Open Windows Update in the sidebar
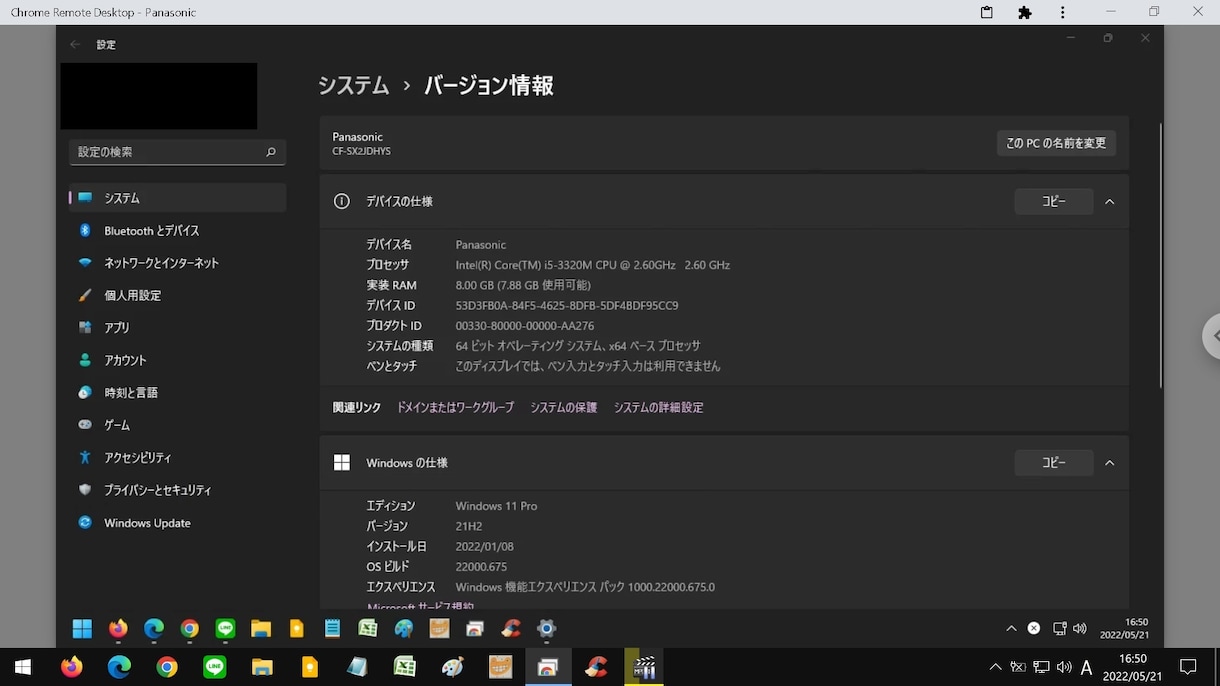1220x686 pixels. pyautogui.click(x=177, y=523)
